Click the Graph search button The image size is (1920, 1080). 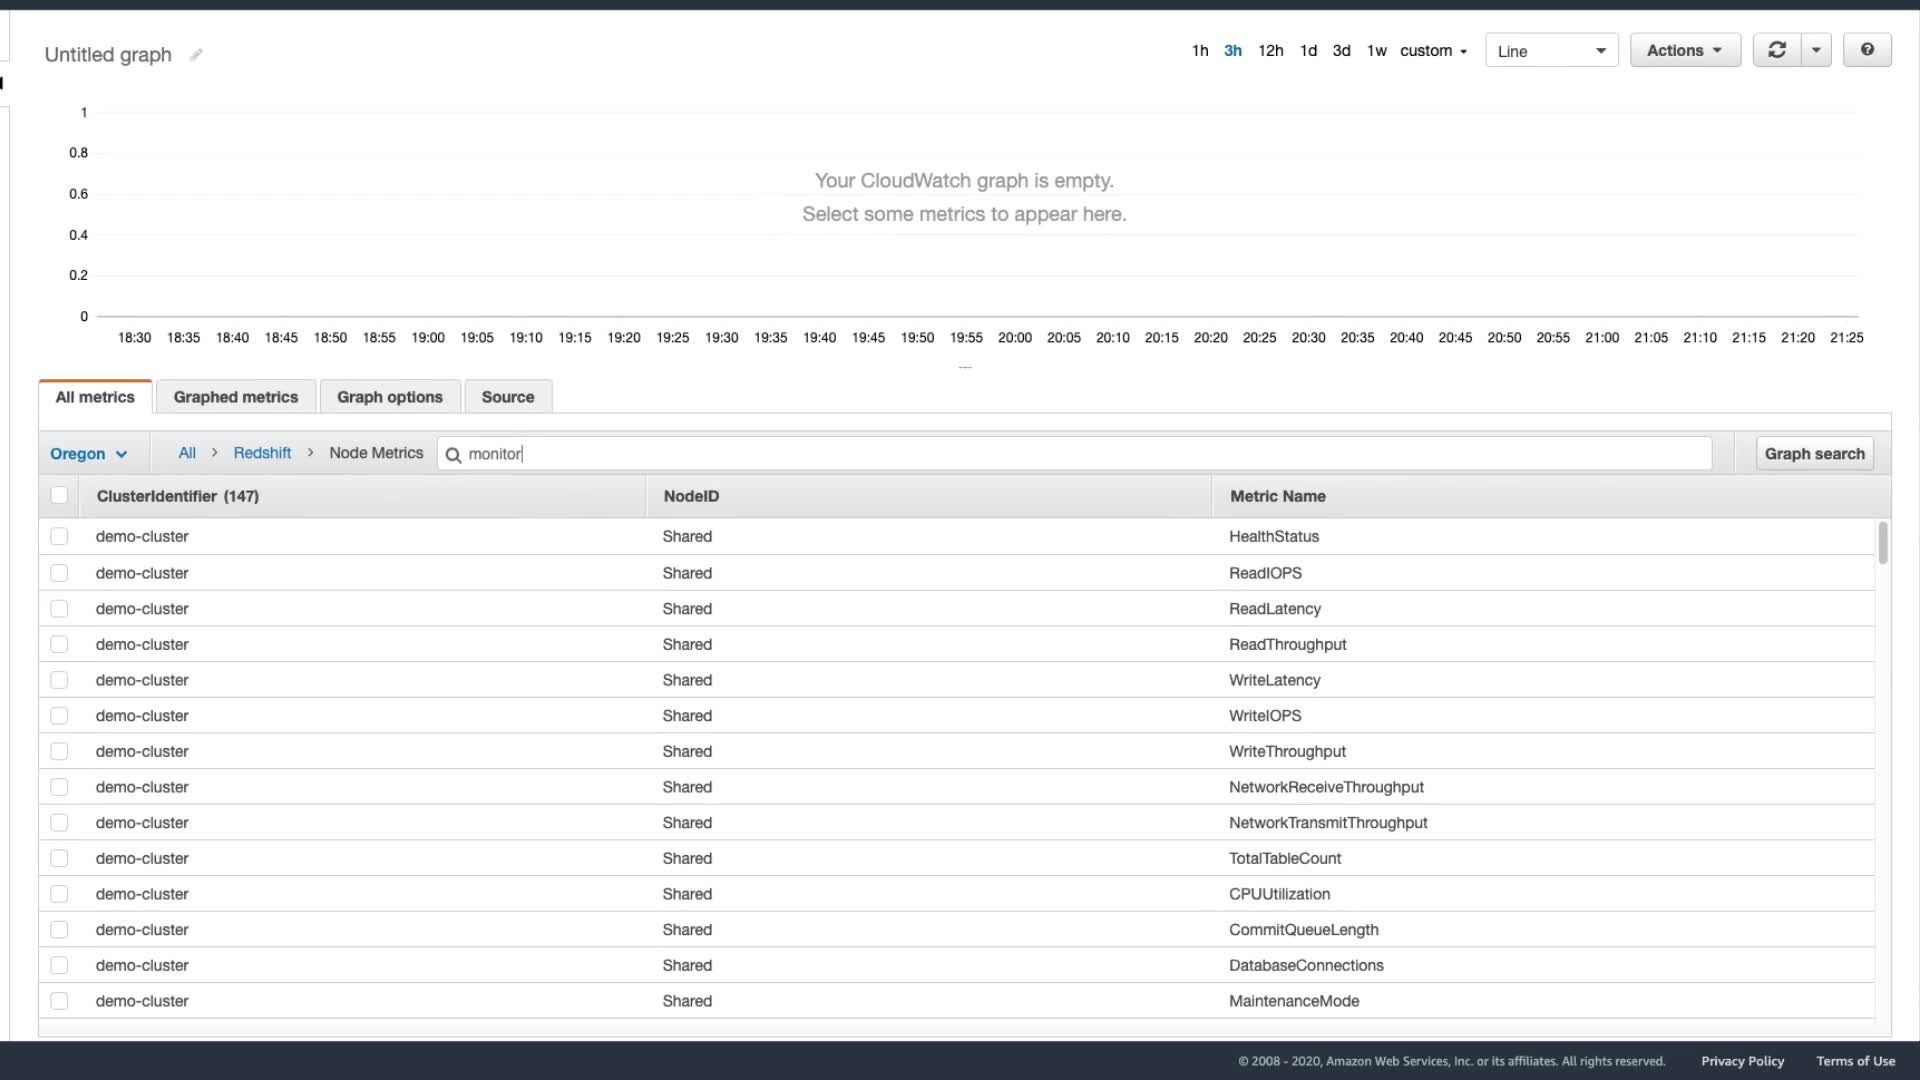pyautogui.click(x=1813, y=454)
